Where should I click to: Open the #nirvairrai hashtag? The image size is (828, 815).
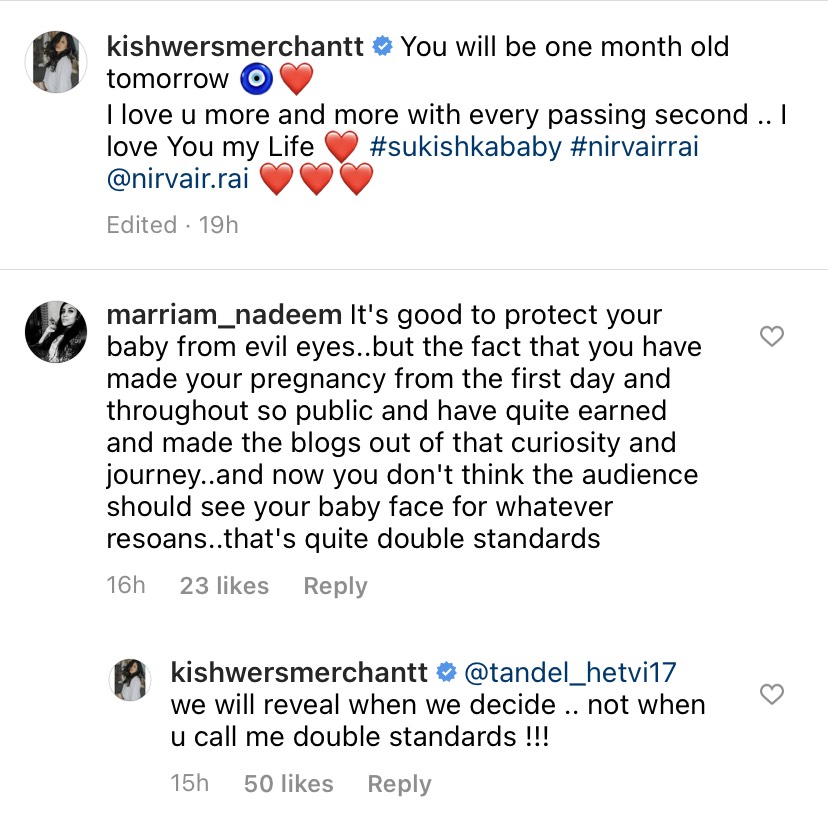(x=638, y=147)
